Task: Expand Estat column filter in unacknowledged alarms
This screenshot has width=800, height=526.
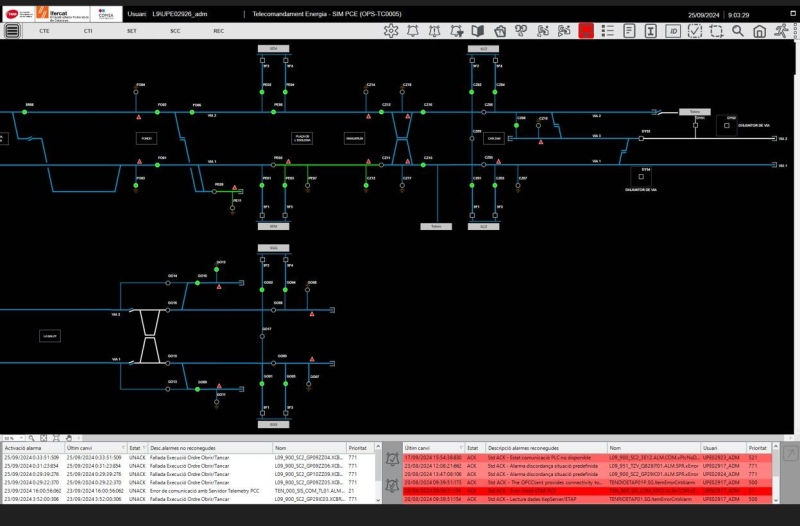Action: pyautogui.click(x=144, y=449)
